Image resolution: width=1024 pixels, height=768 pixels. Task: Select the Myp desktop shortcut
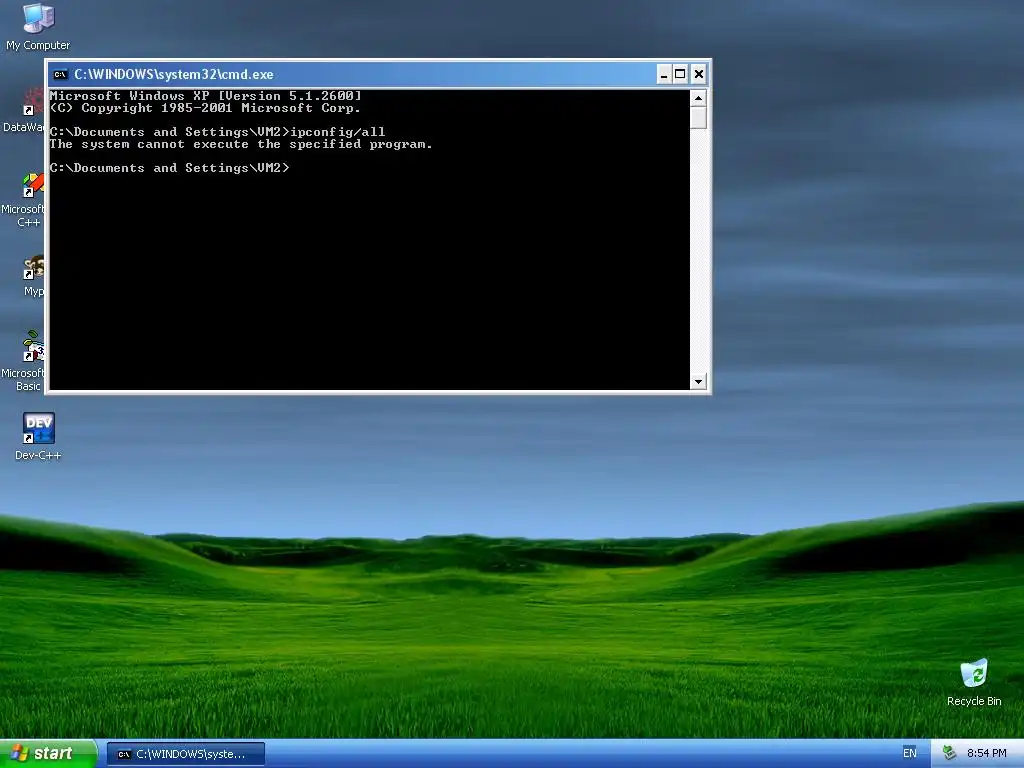33,277
